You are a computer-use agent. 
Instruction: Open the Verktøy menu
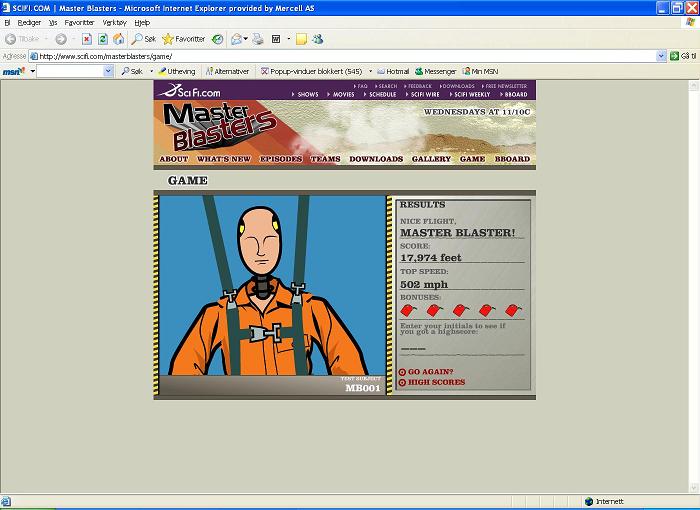point(115,22)
